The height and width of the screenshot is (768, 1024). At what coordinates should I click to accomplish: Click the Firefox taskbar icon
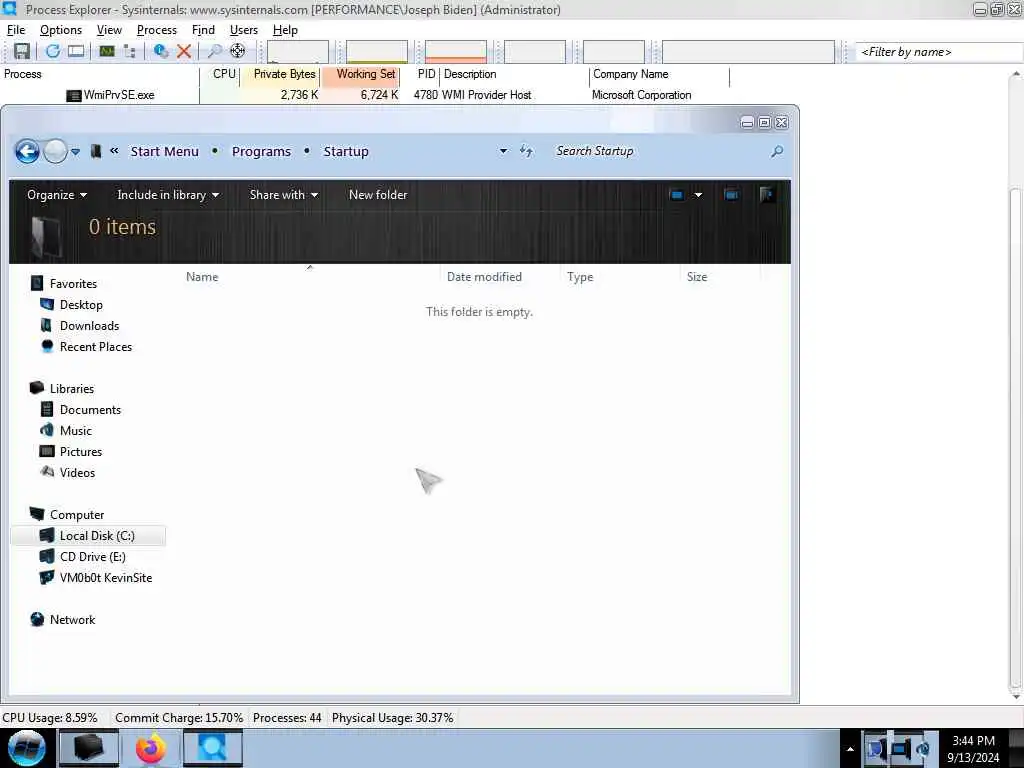(x=150, y=748)
